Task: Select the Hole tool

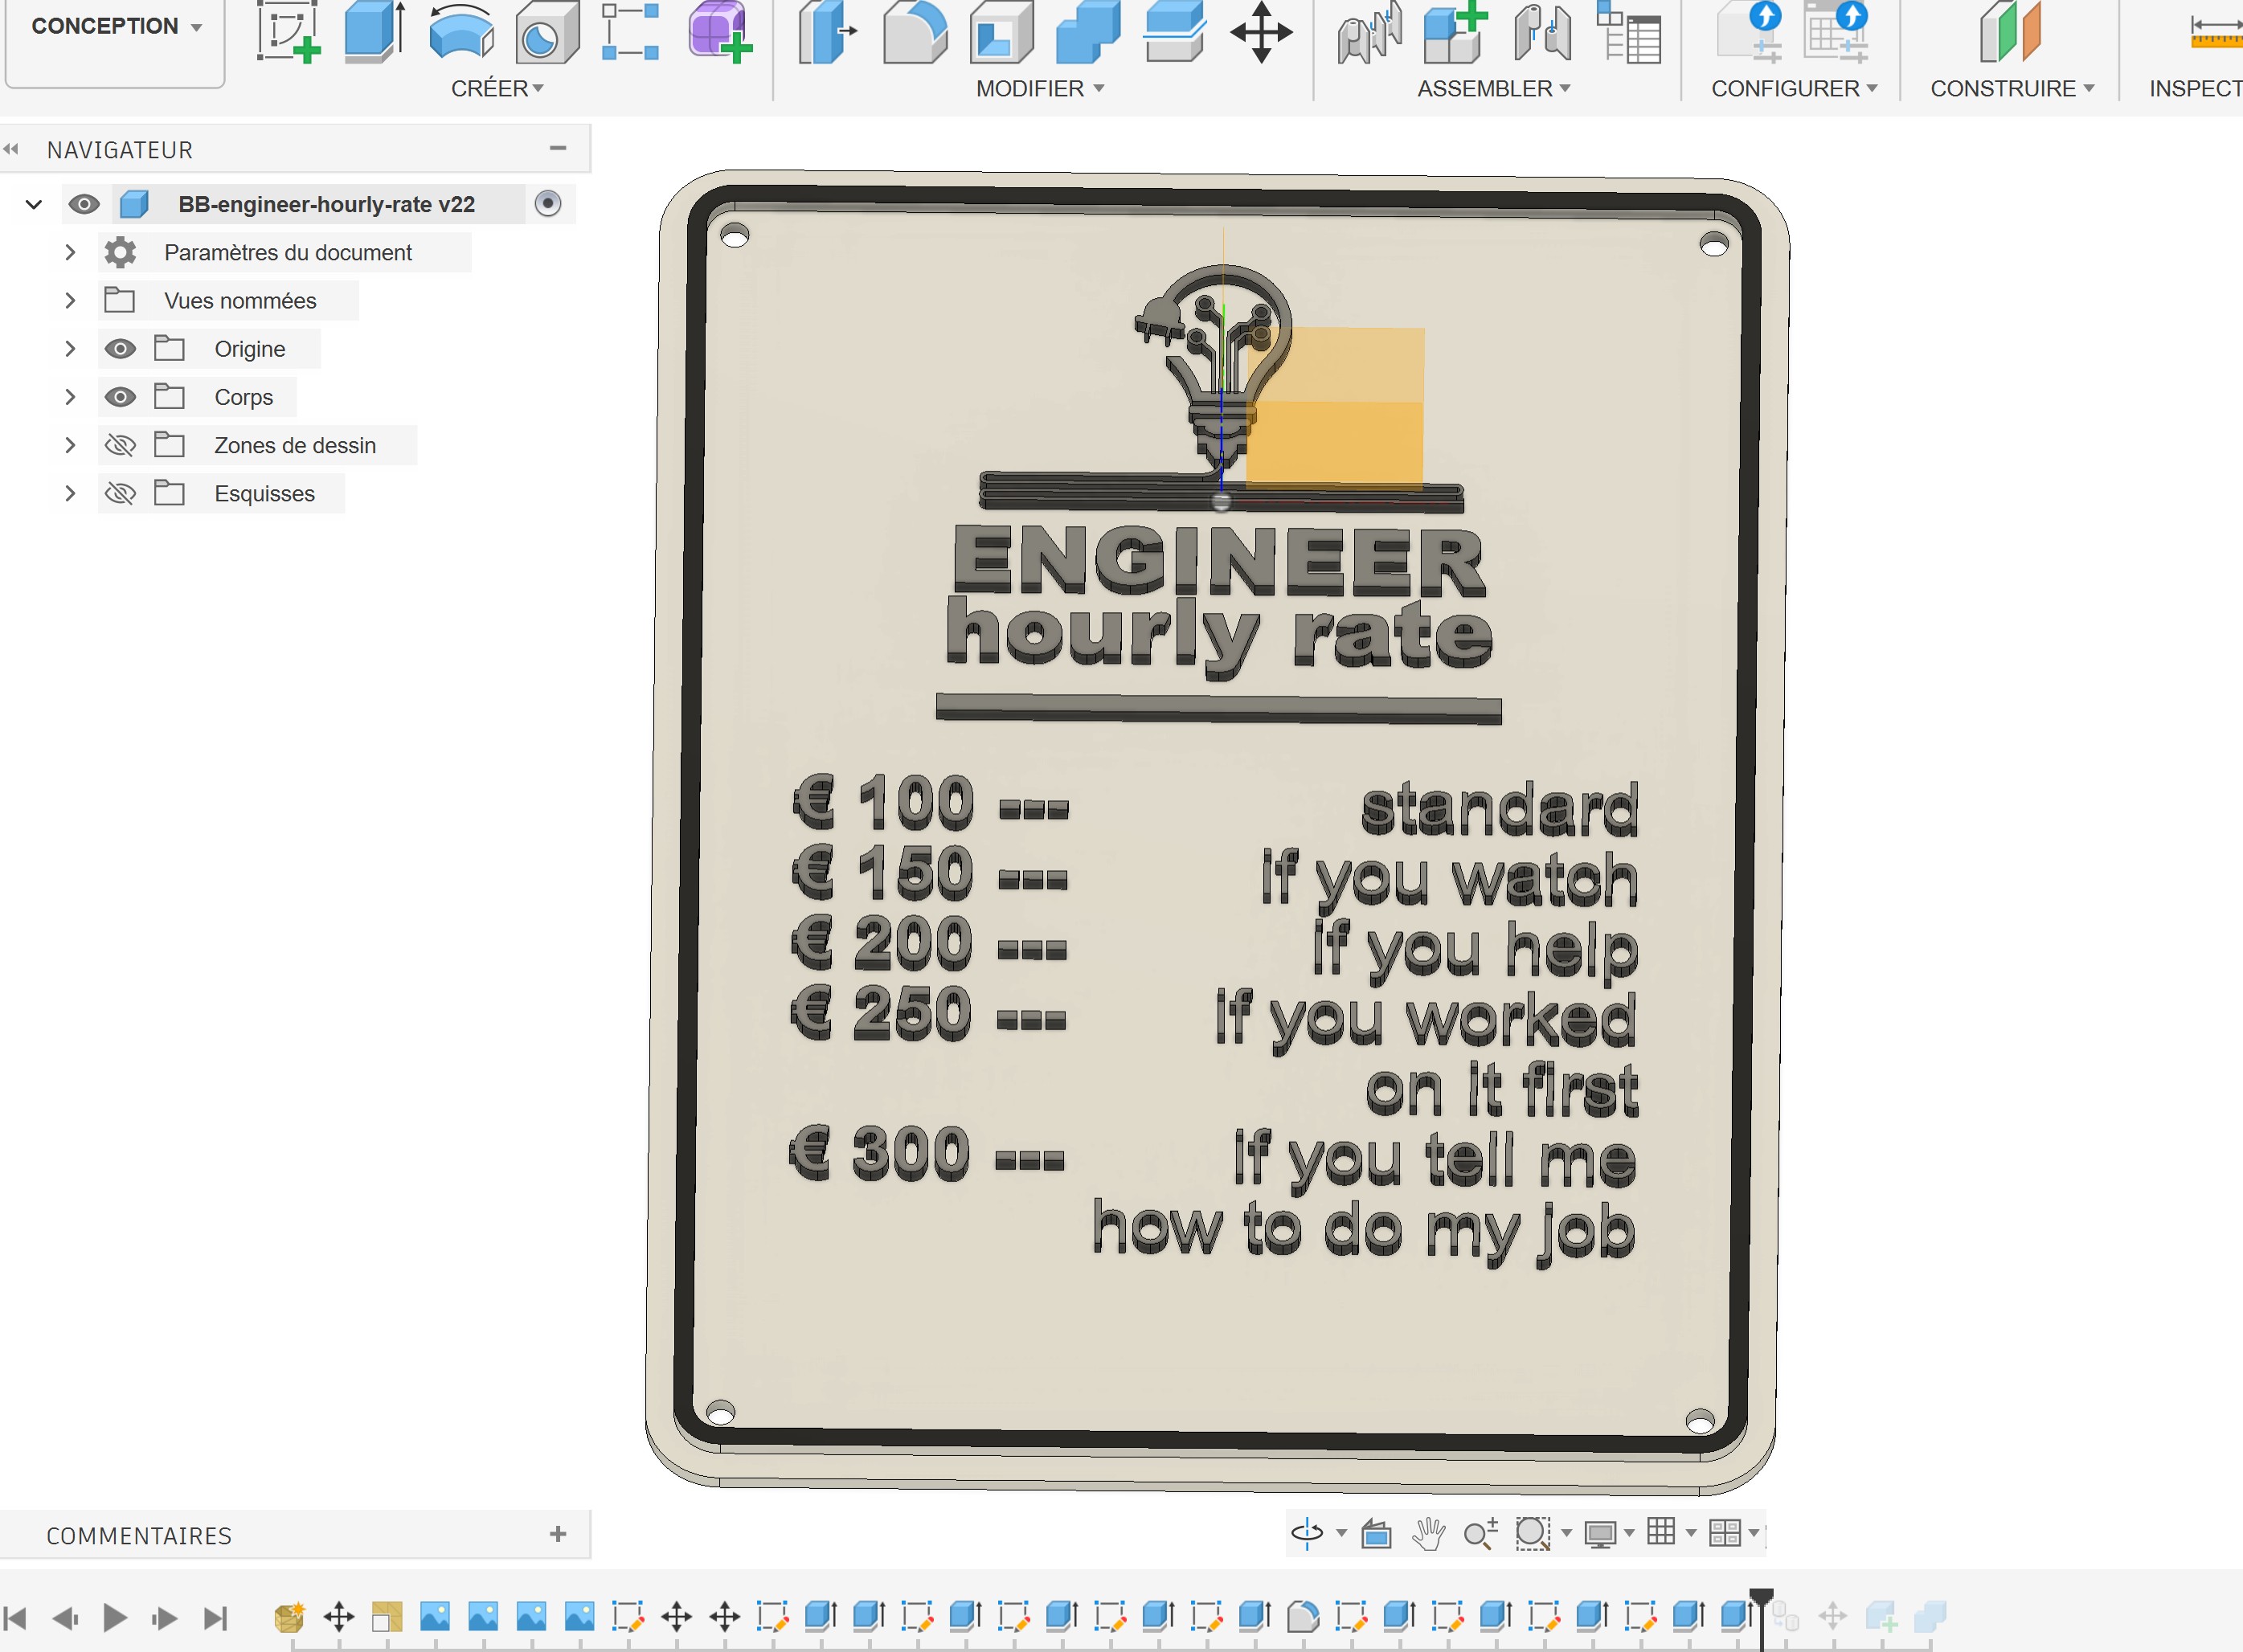Action: [x=547, y=31]
